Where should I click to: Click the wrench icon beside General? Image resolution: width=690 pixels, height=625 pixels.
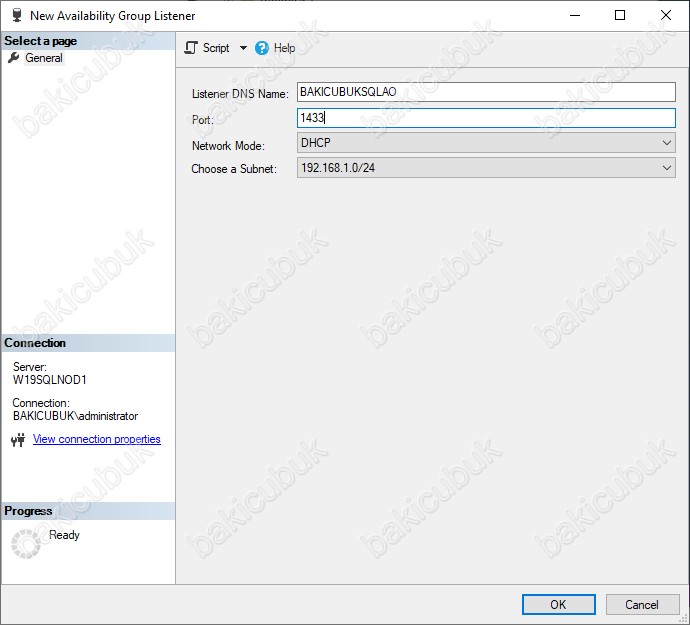click(14, 58)
